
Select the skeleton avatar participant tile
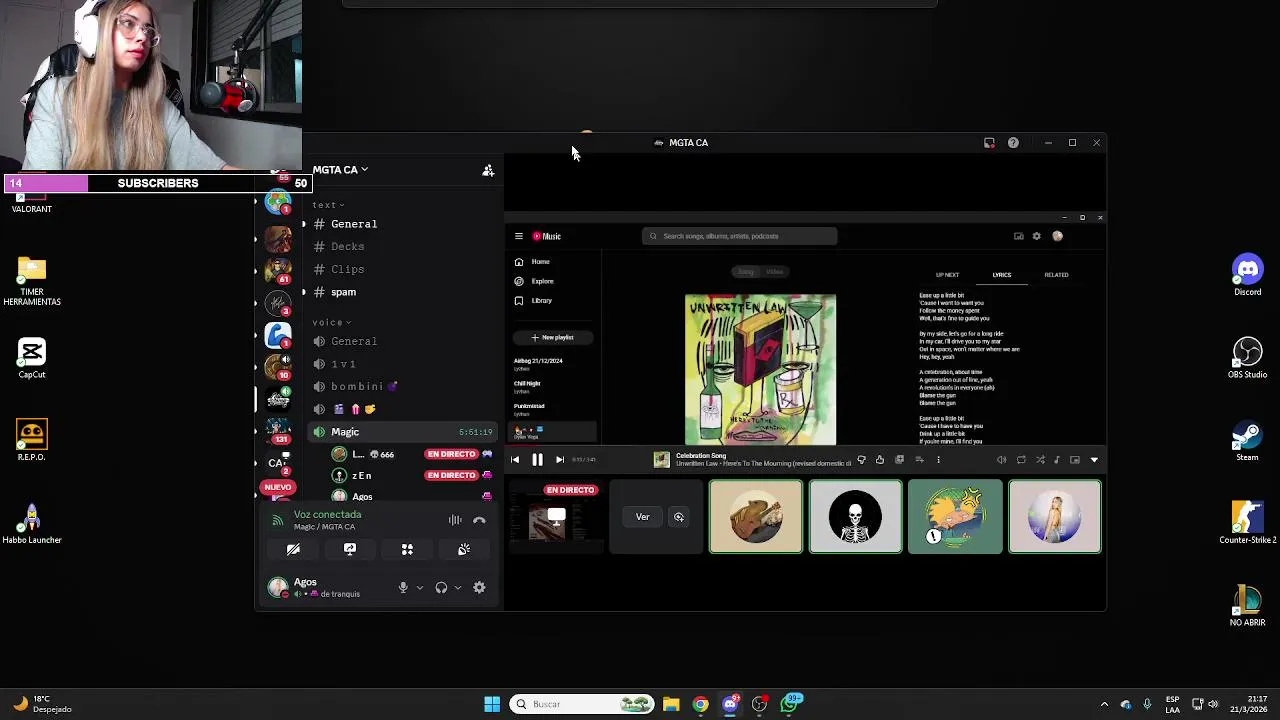coord(855,517)
